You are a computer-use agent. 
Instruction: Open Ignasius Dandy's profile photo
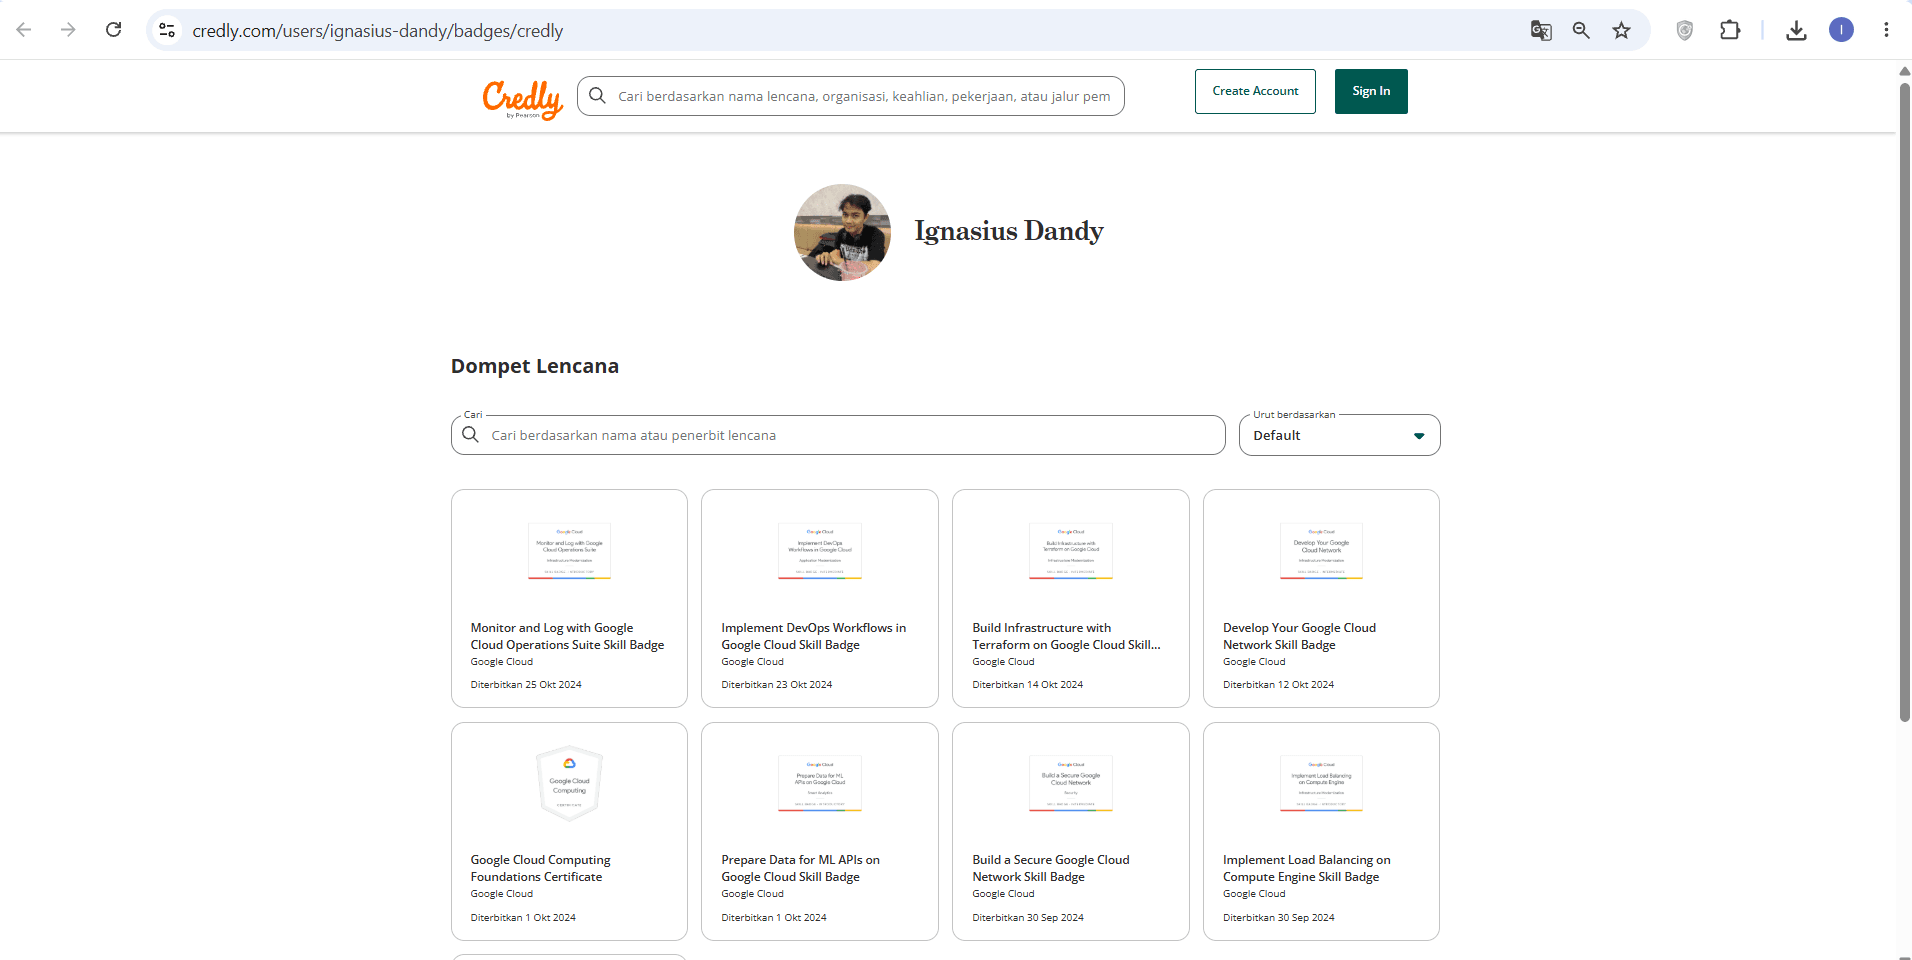(x=842, y=232)
